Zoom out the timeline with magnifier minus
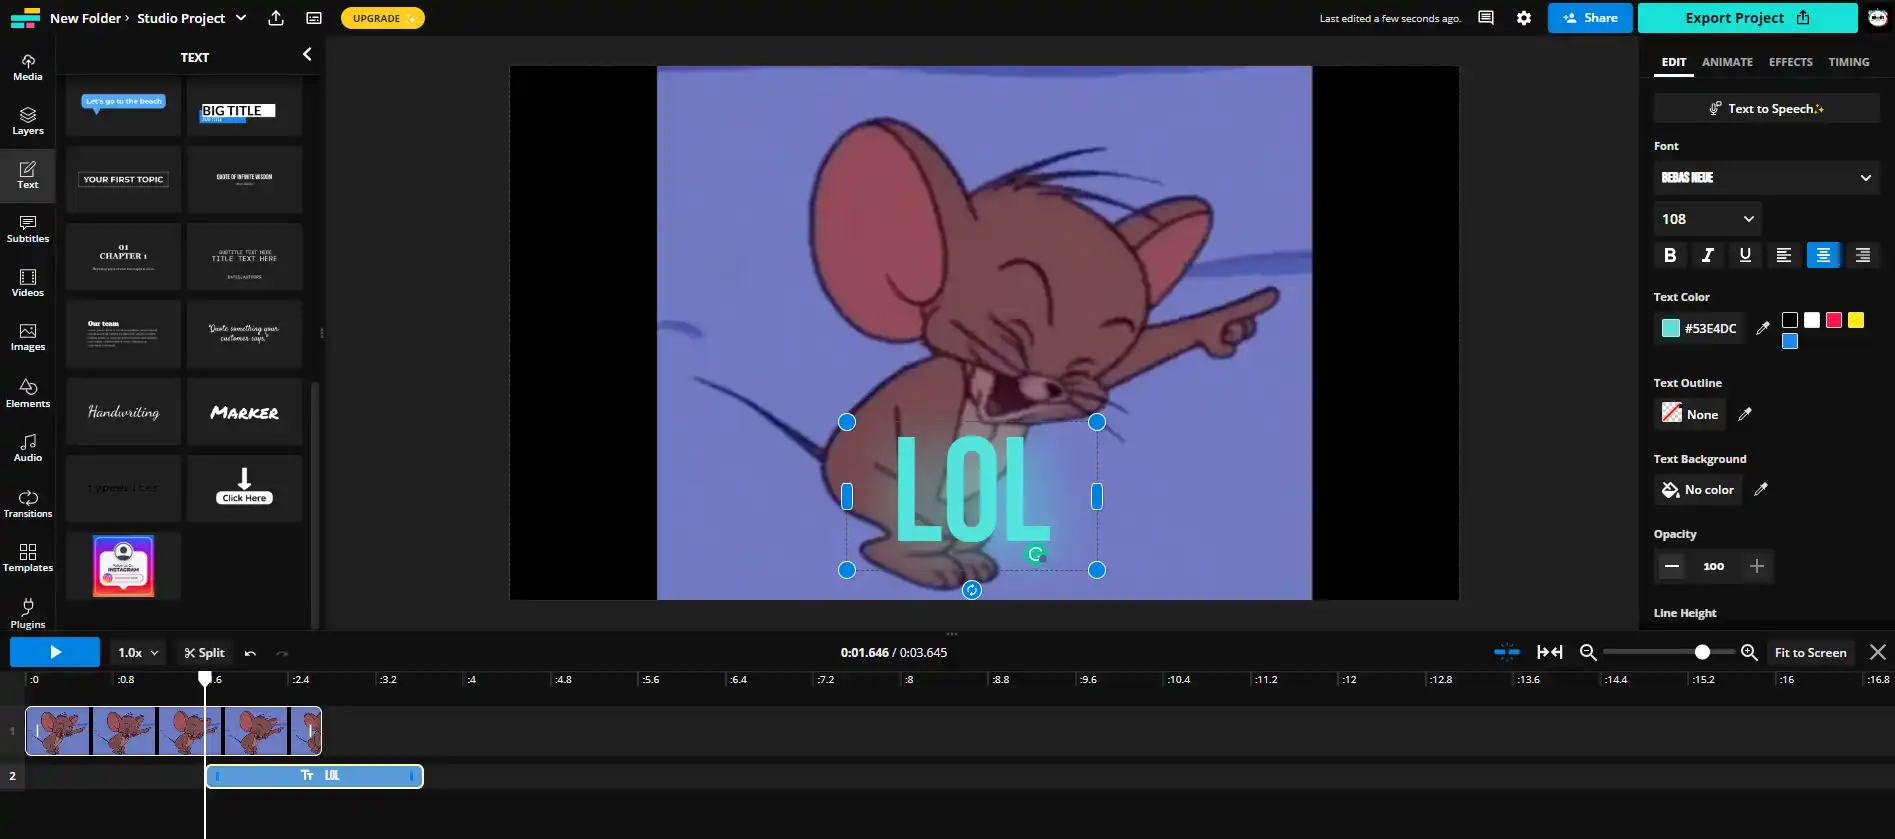Viewport: 1895px width, 839px height. click(x=1588, y=652)
